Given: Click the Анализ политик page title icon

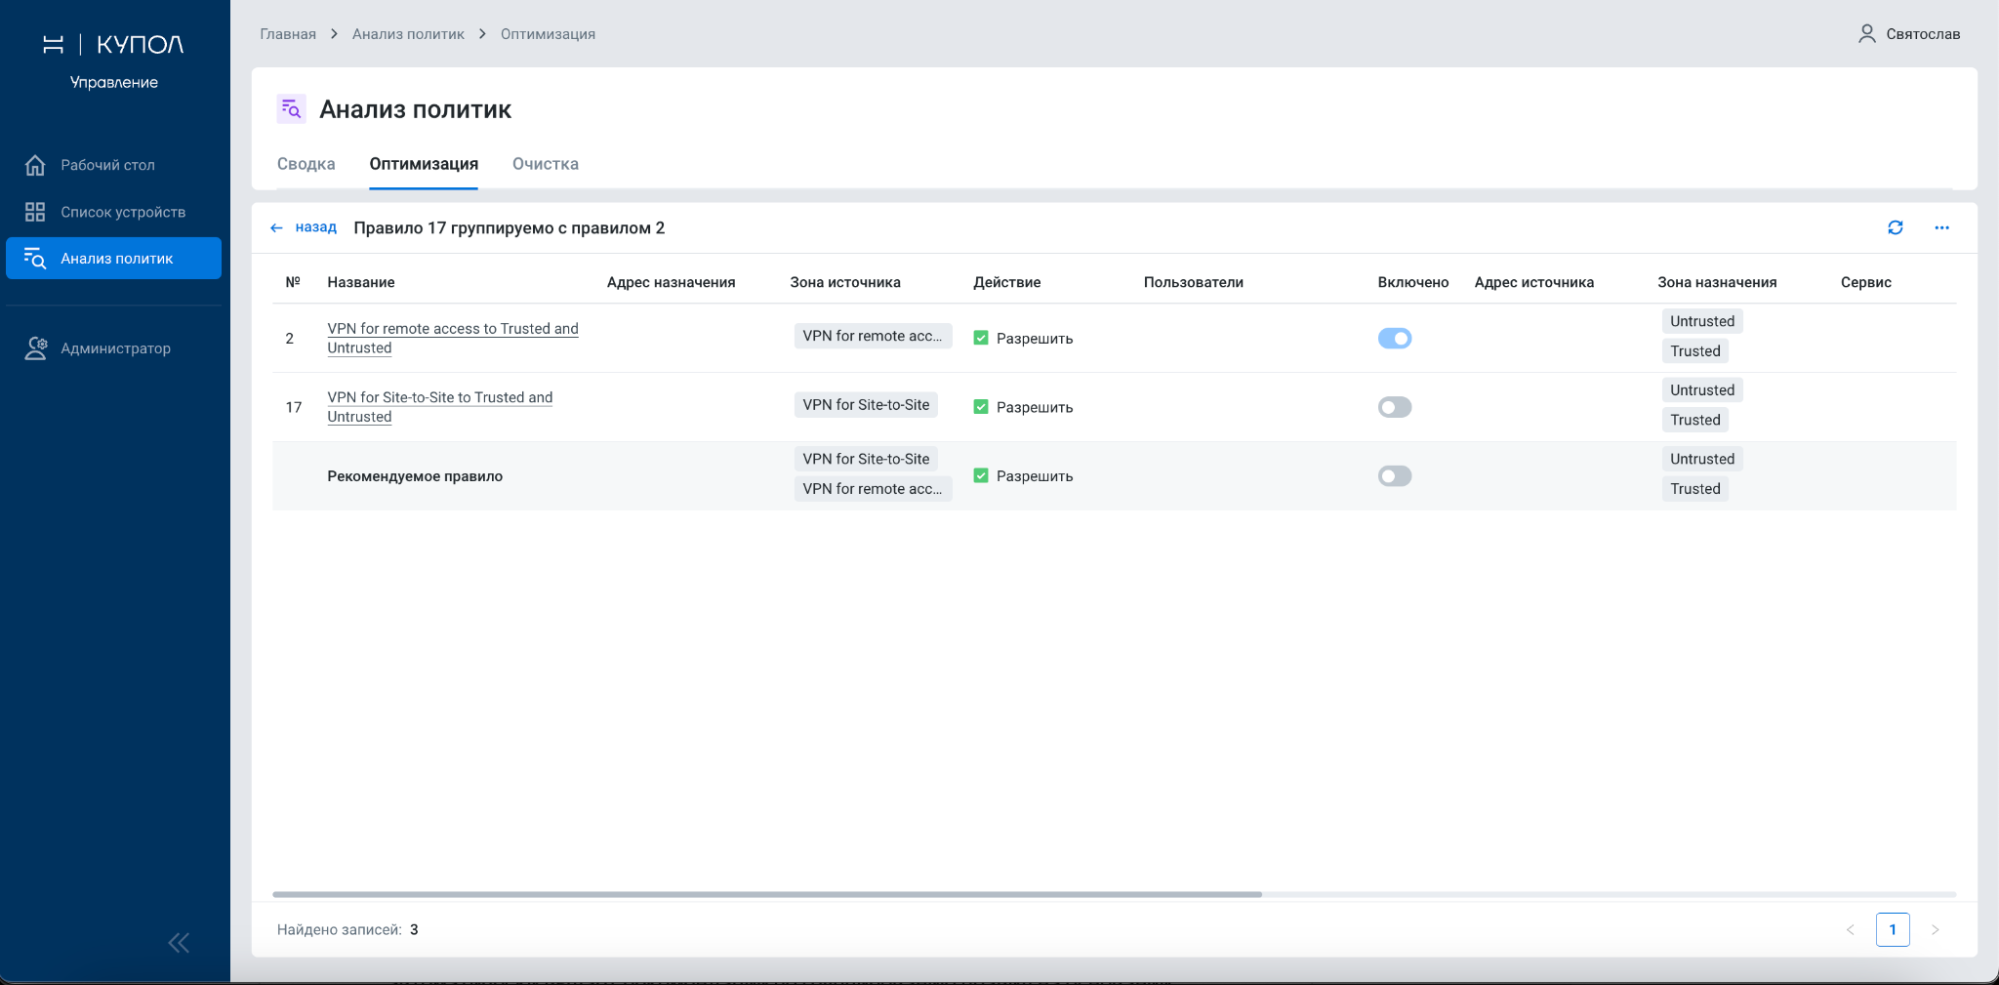Looking at the screenshot, I should coord(291,109).
